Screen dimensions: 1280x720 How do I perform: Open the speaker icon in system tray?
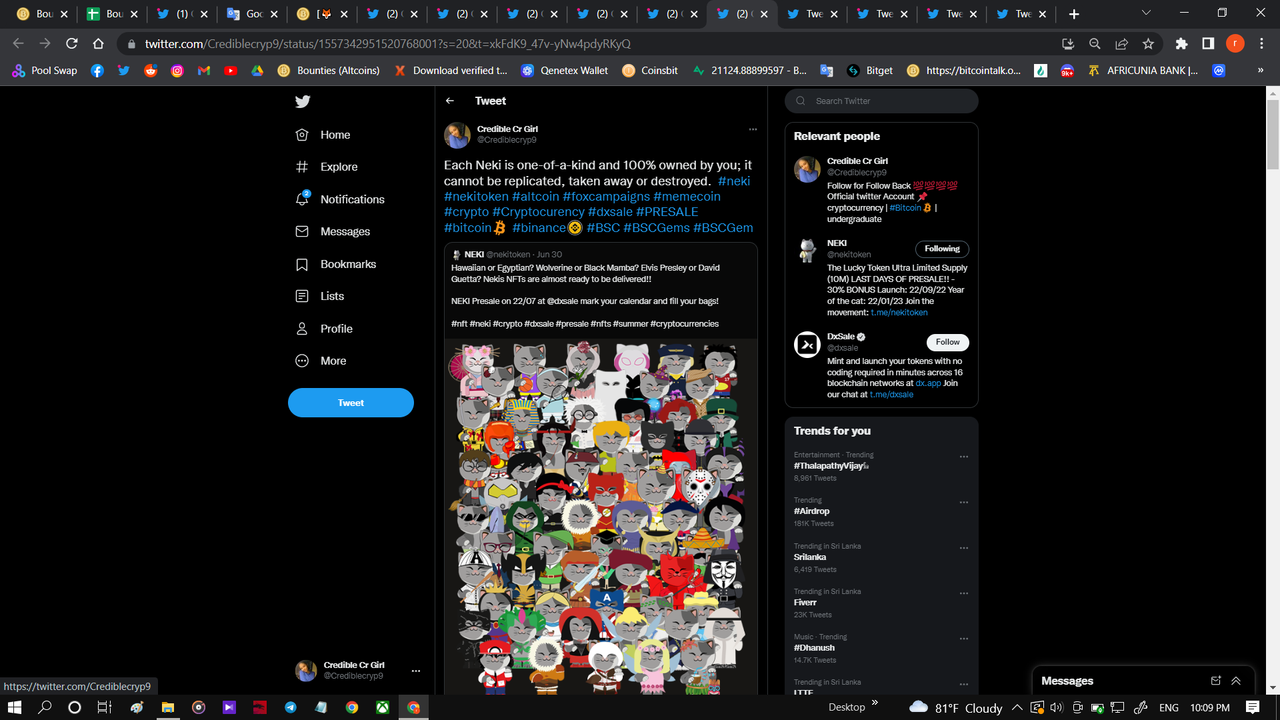[1057, 707]
